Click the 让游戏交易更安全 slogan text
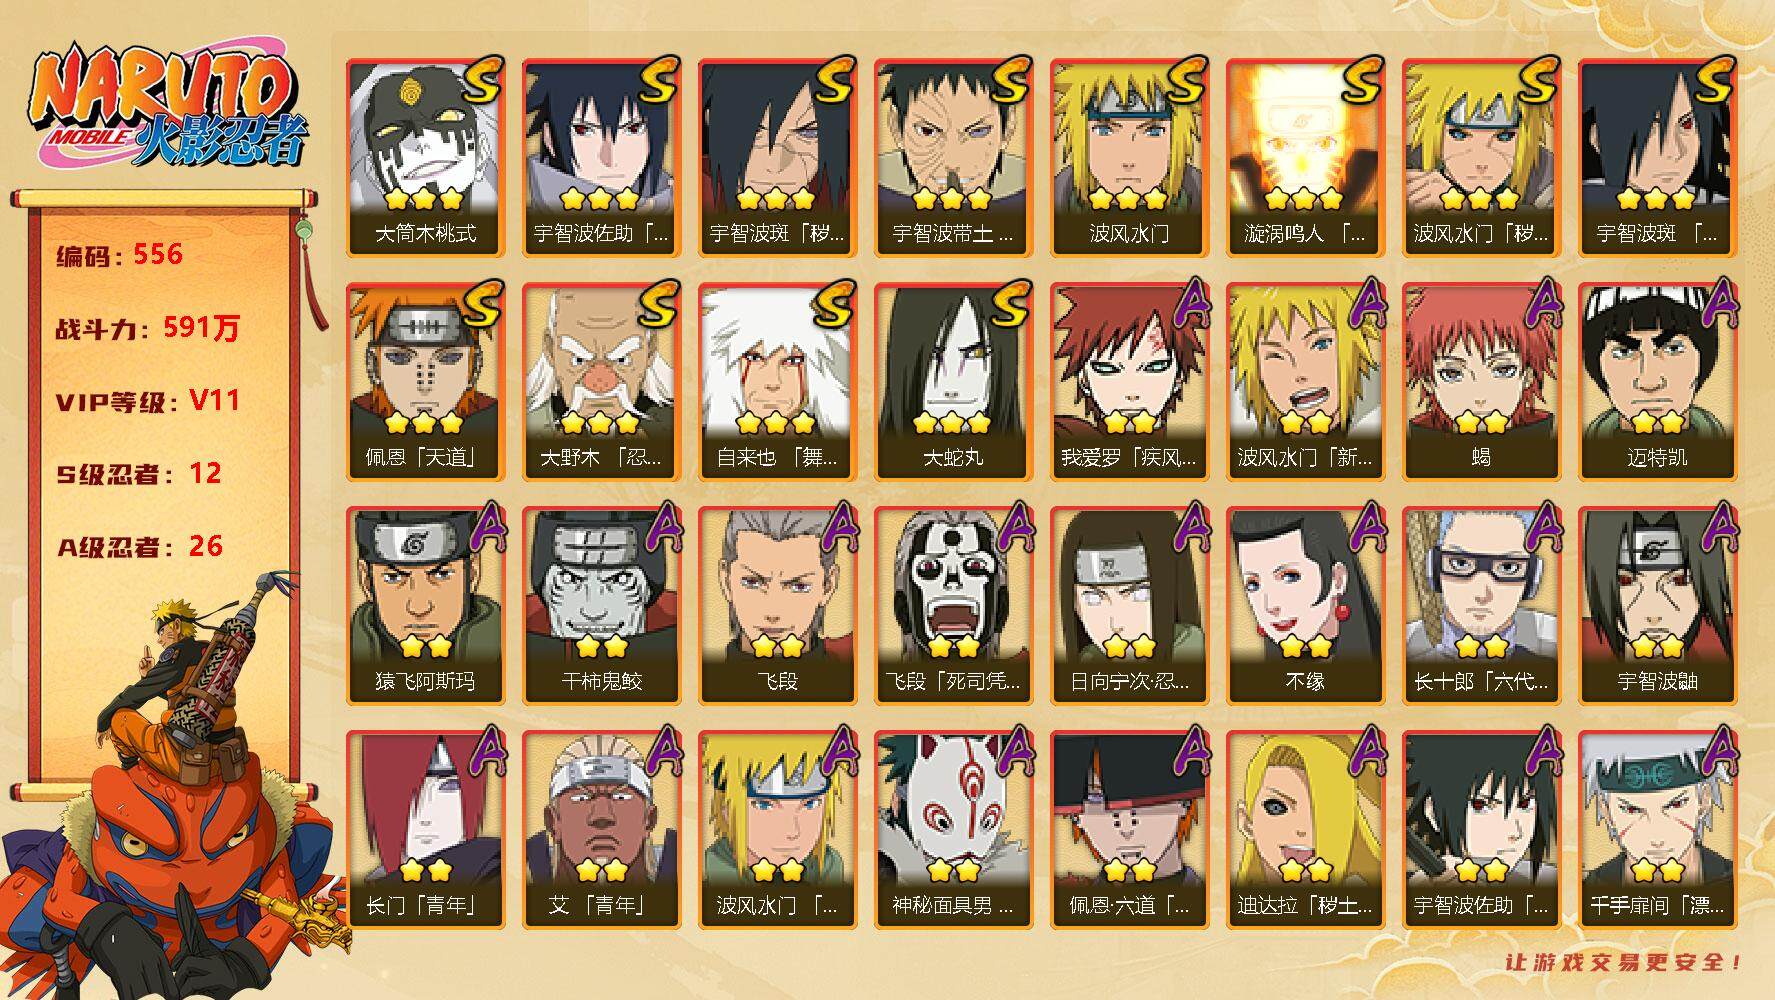 tap(1625, 963)
